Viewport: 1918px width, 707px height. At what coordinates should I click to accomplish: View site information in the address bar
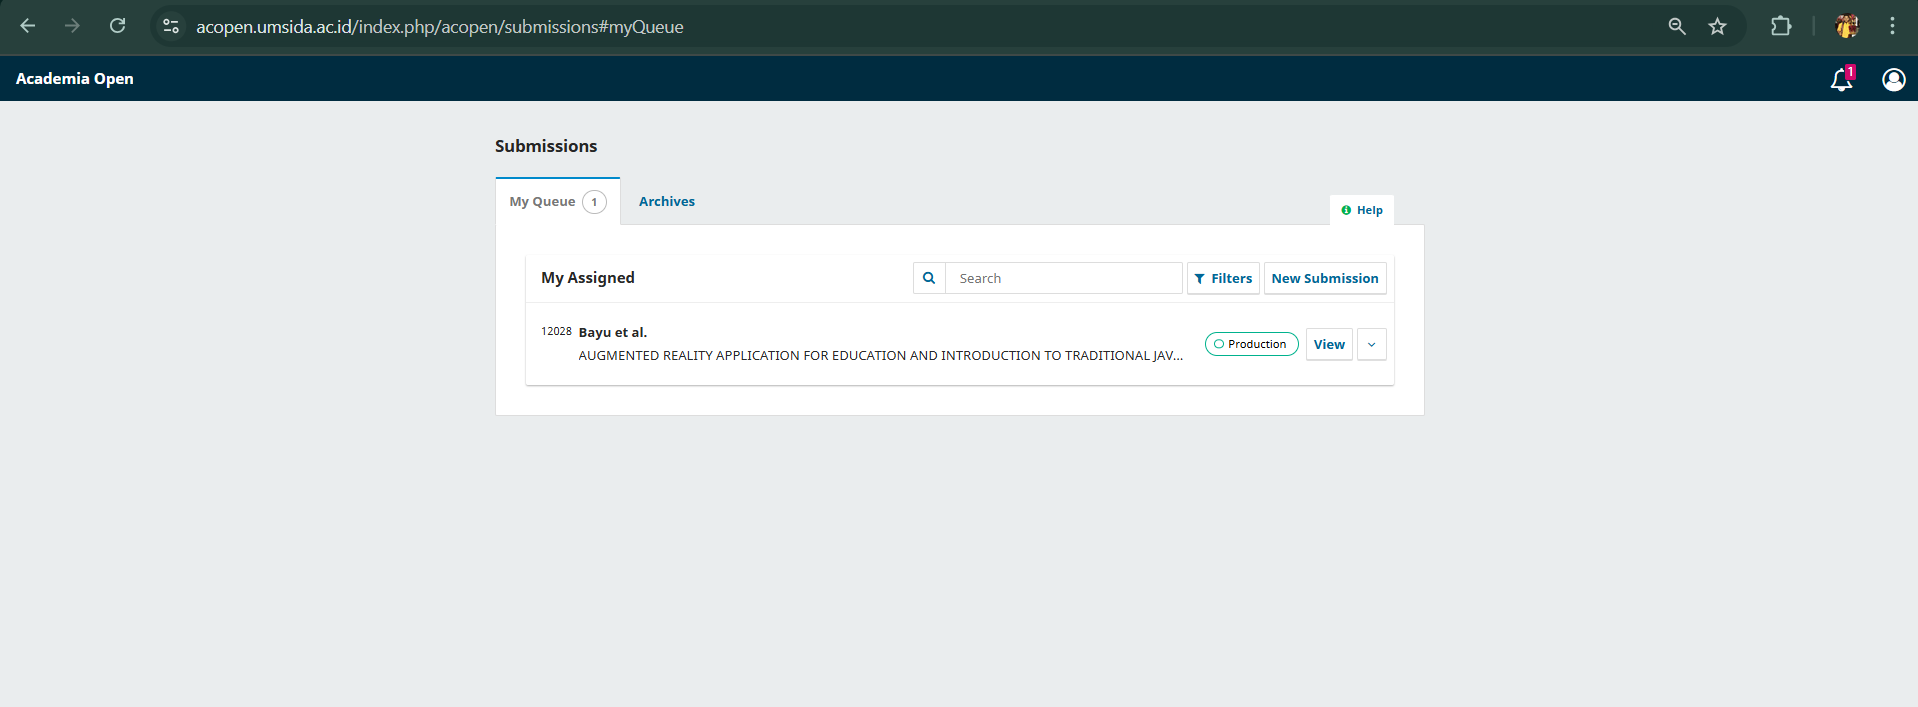click(x=171, y=27)
